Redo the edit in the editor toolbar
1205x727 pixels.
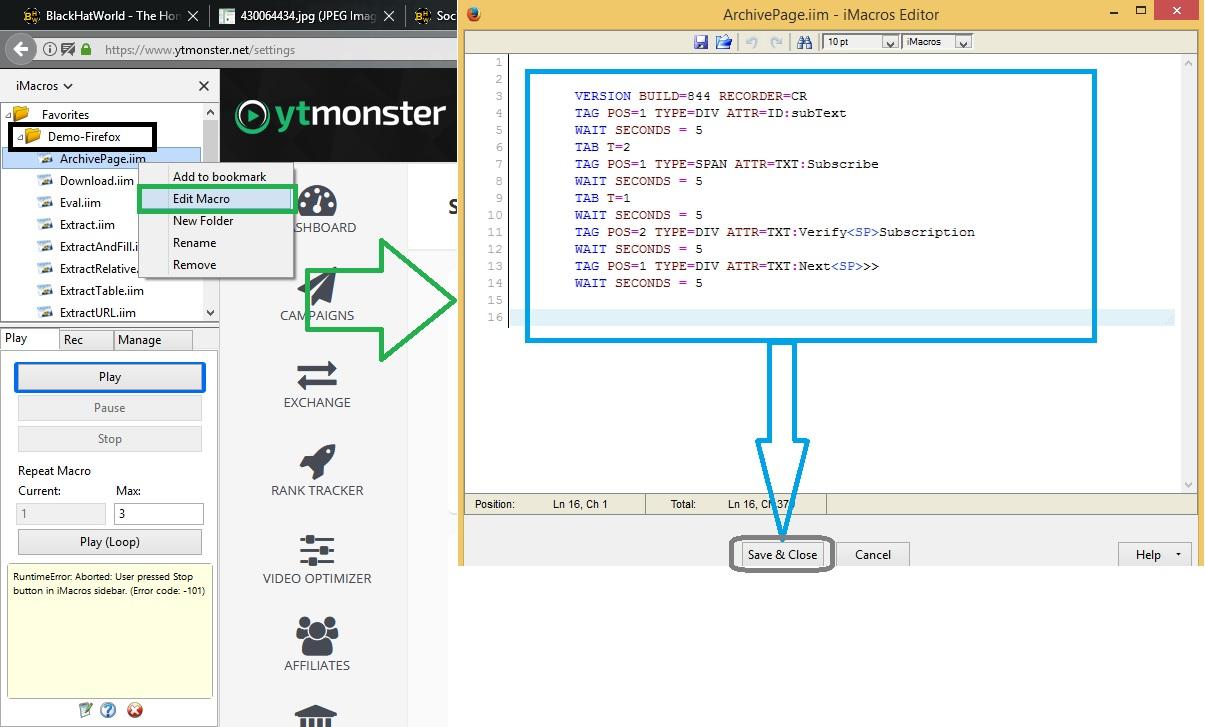click(775, 42)
